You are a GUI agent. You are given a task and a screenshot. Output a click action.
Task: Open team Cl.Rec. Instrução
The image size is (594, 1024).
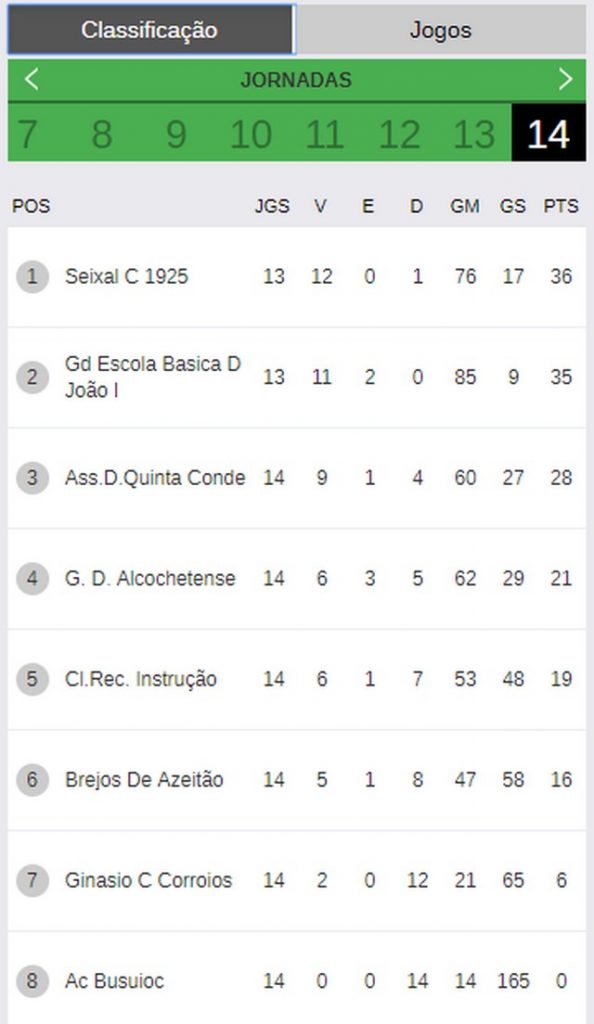(140, 679)
